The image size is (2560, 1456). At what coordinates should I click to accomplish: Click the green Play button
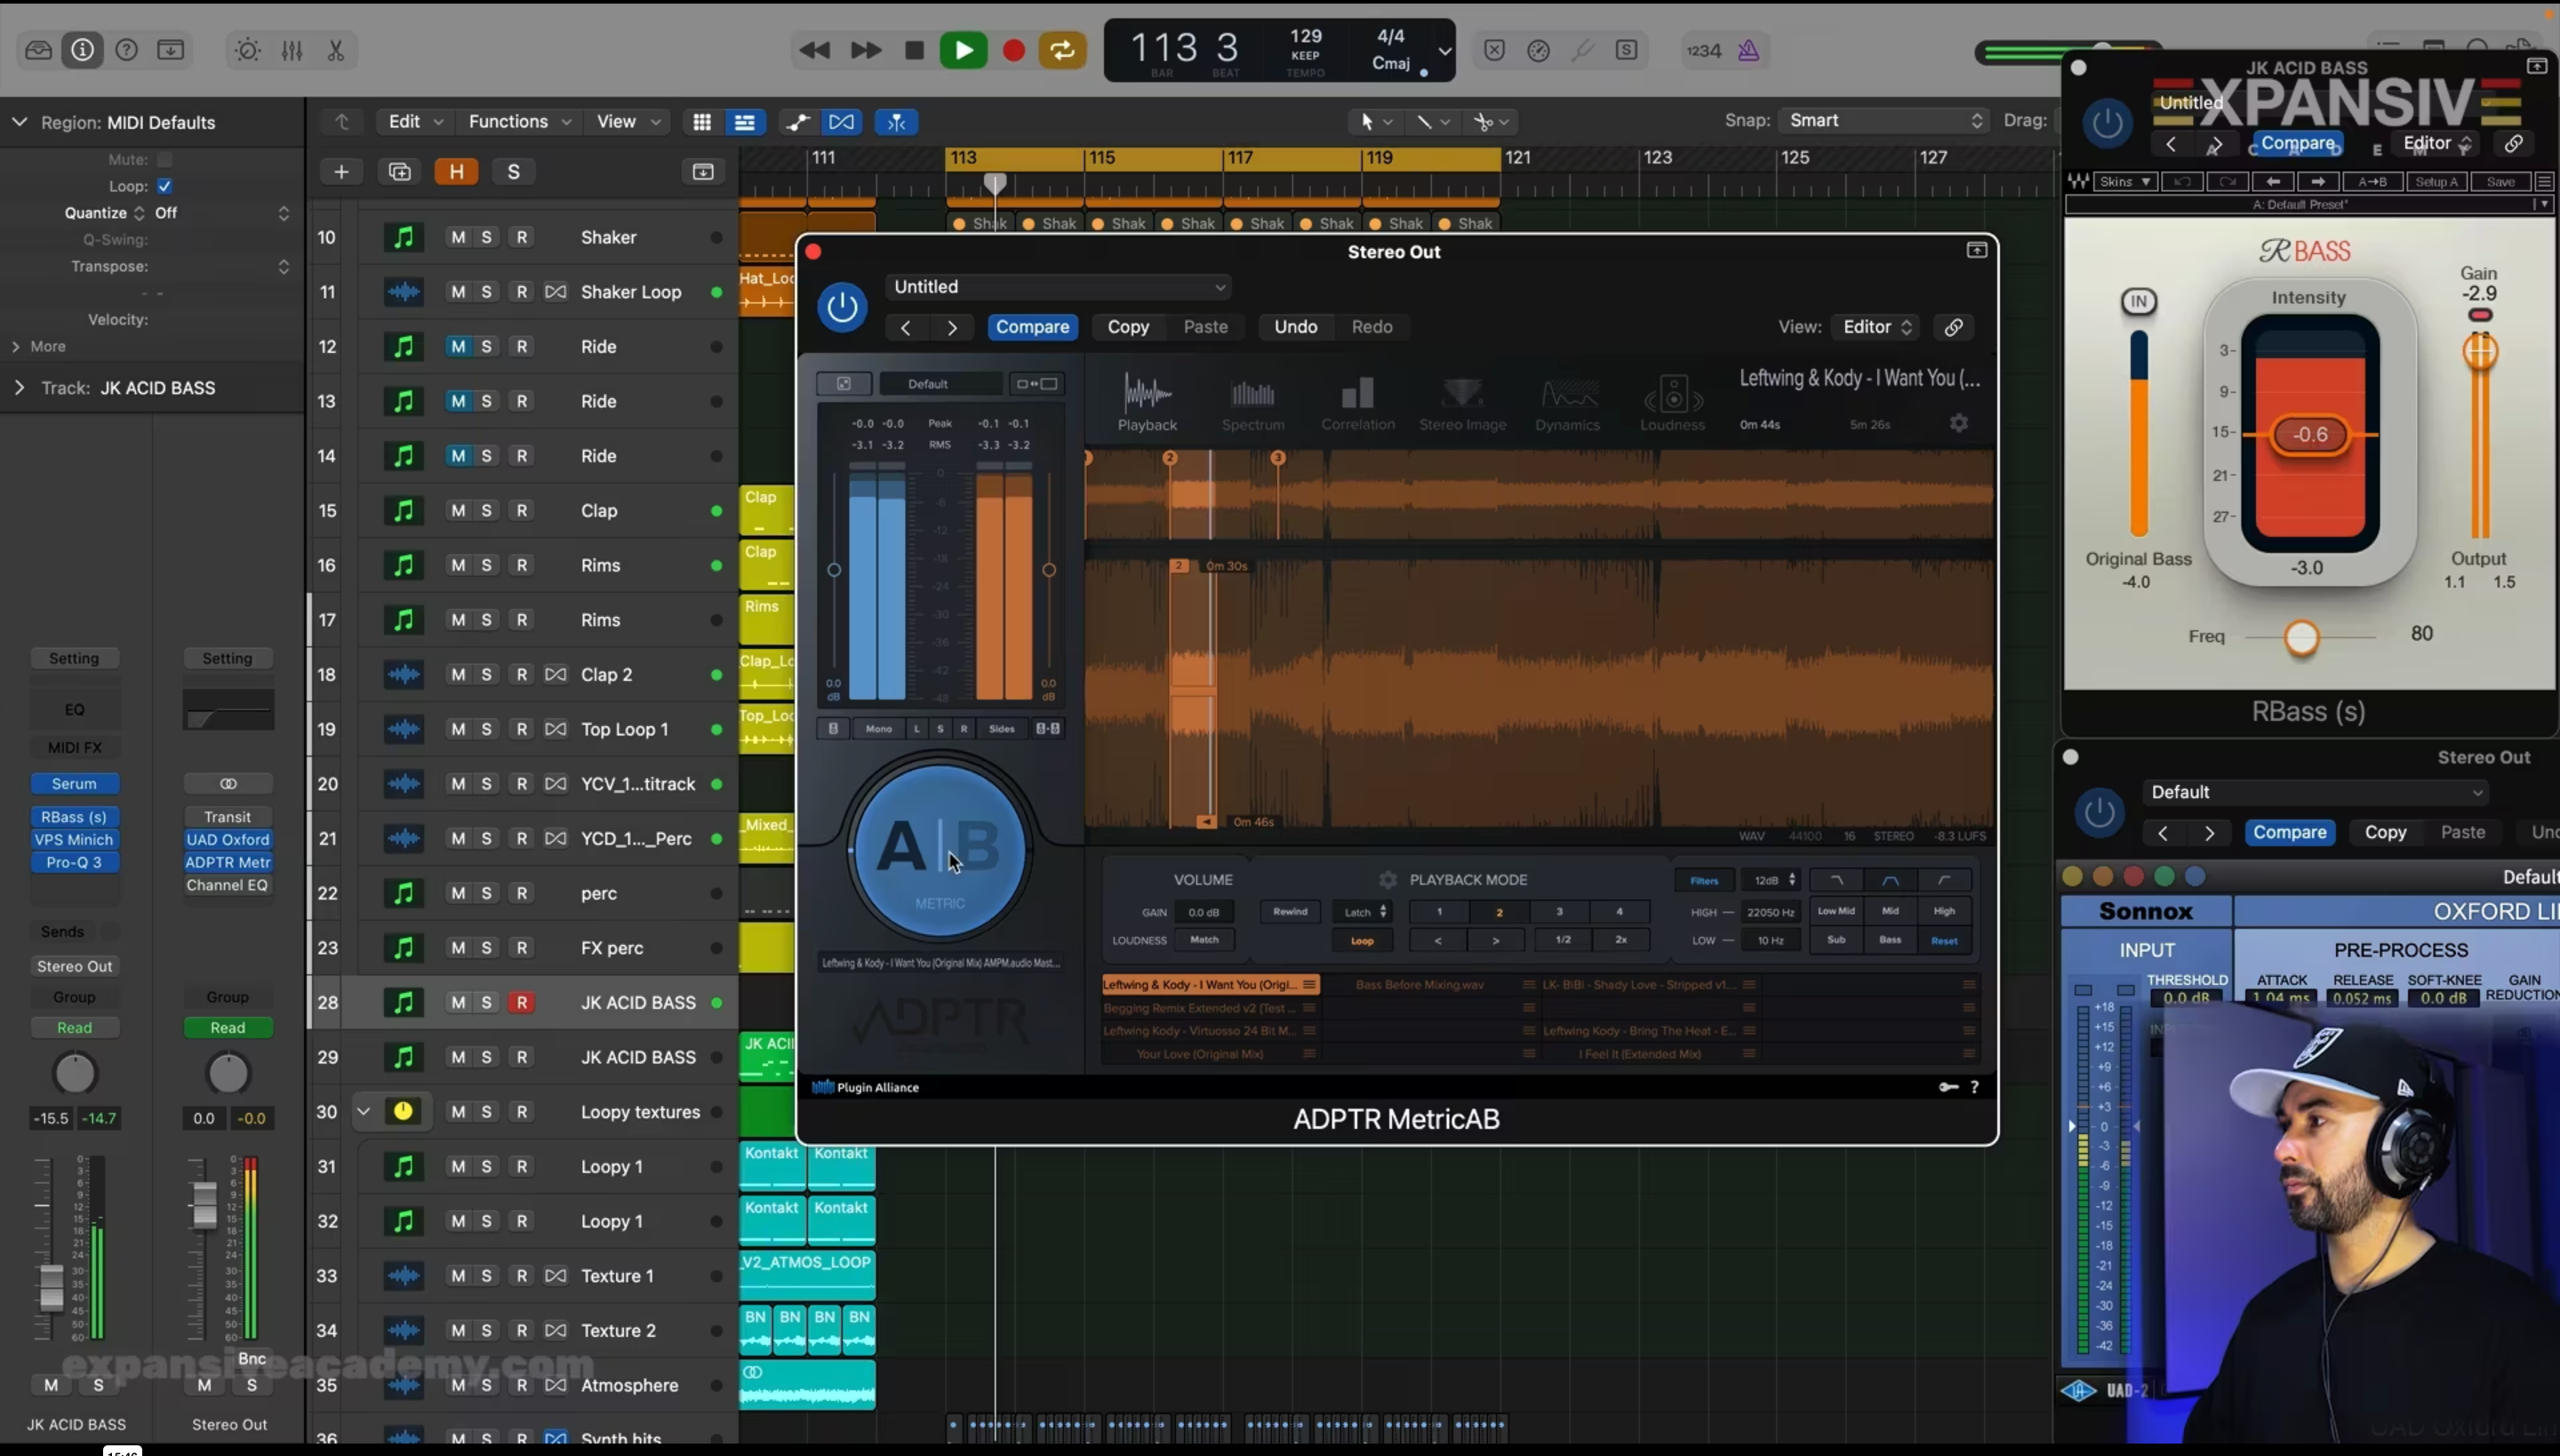tap(963, 50)
